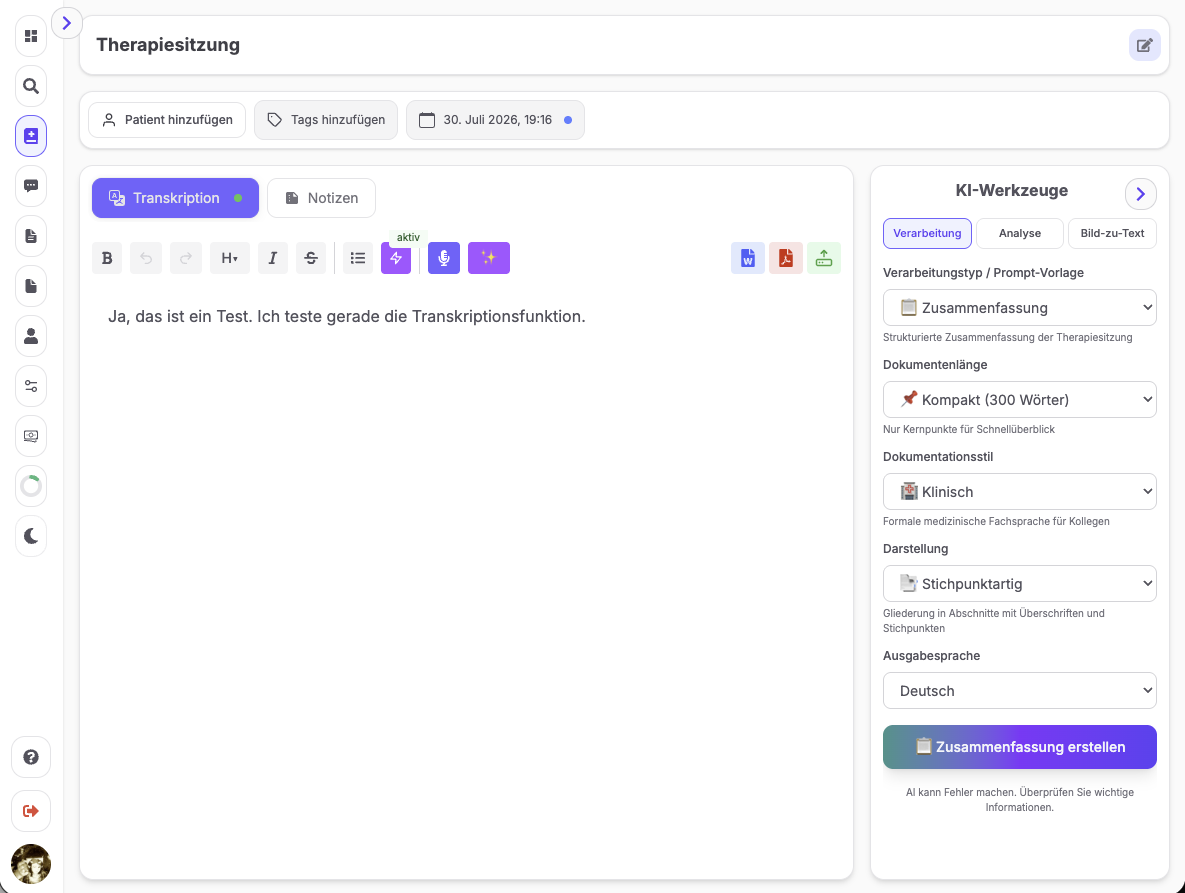Toggle dark mode with moon icon

pos(31,536)
